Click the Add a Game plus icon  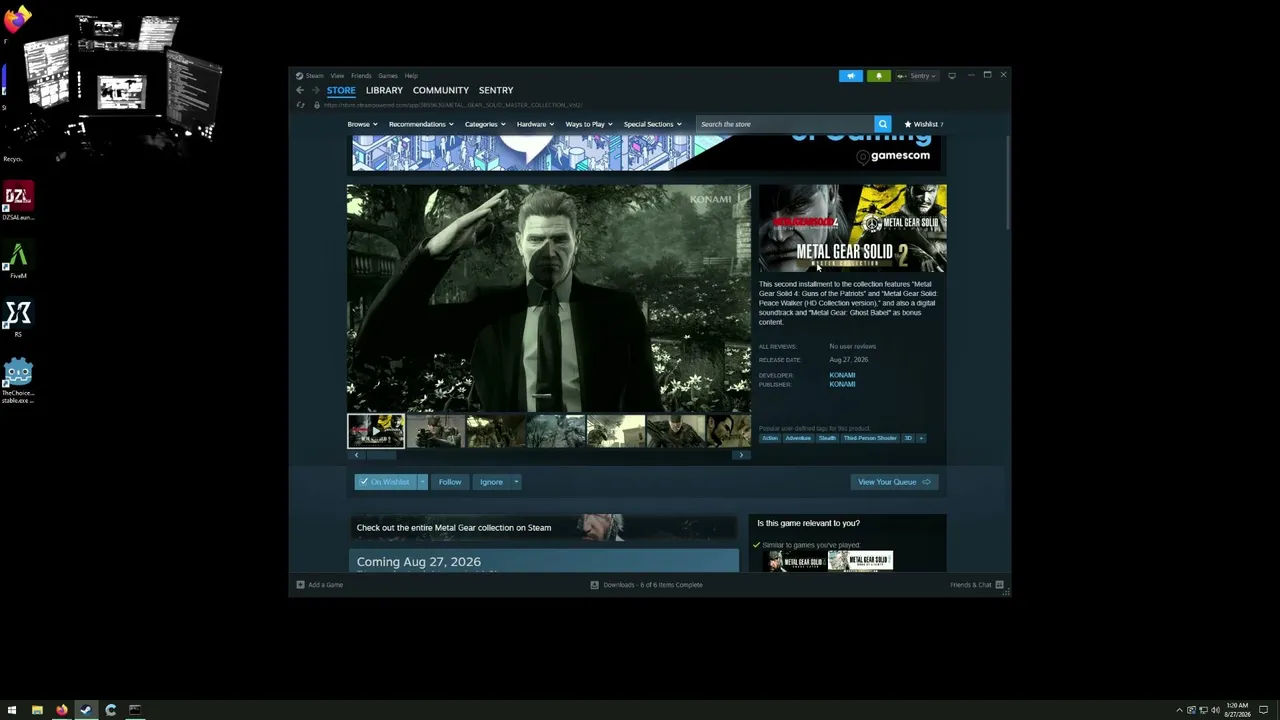[300, 585]
